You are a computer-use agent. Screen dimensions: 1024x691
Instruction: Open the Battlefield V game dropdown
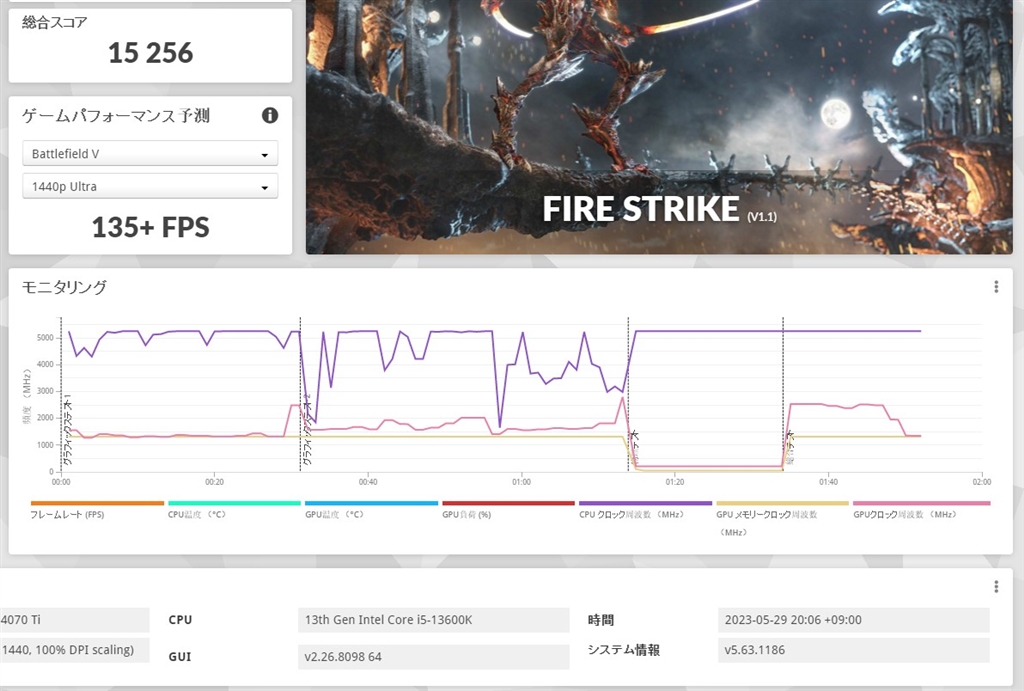[150, 153]
